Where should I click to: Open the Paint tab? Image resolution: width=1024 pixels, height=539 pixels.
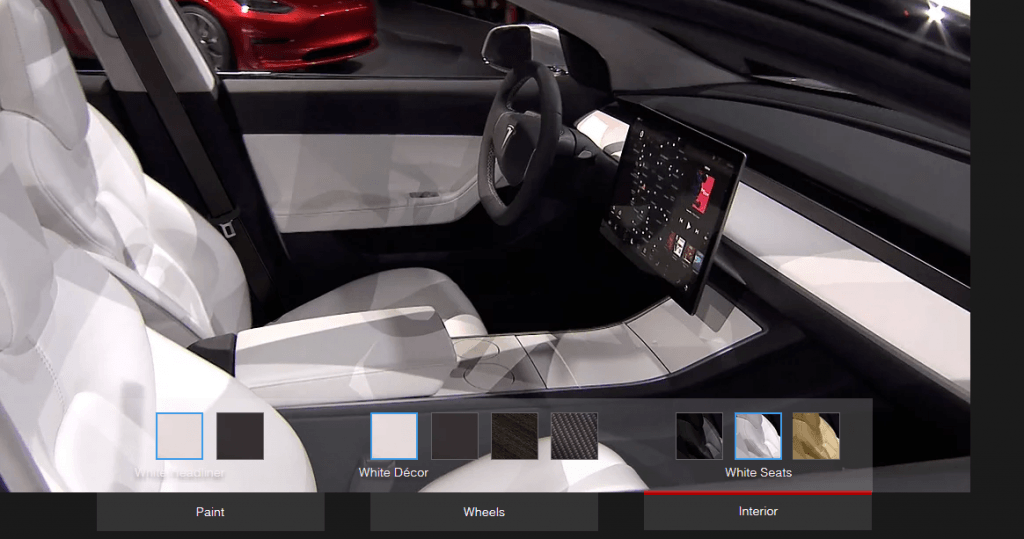coord(210,512)
